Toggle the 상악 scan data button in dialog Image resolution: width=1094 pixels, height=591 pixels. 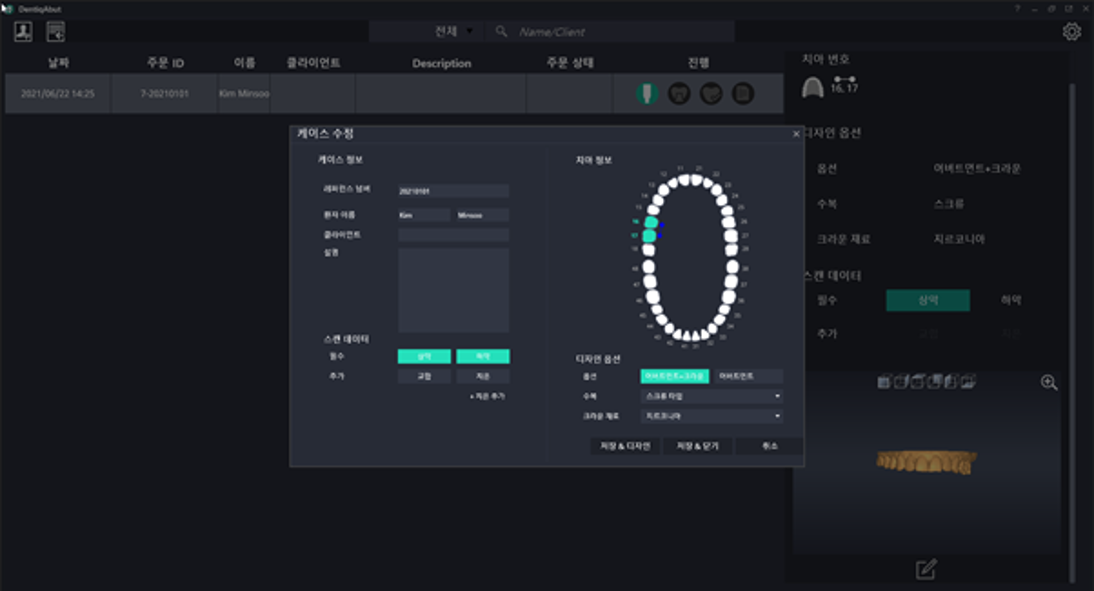[x=424, y=357]
